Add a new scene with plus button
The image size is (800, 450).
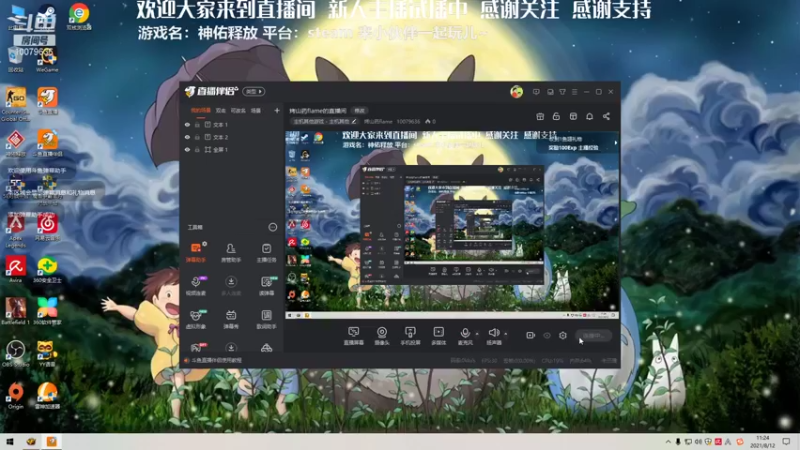[277, 110]
